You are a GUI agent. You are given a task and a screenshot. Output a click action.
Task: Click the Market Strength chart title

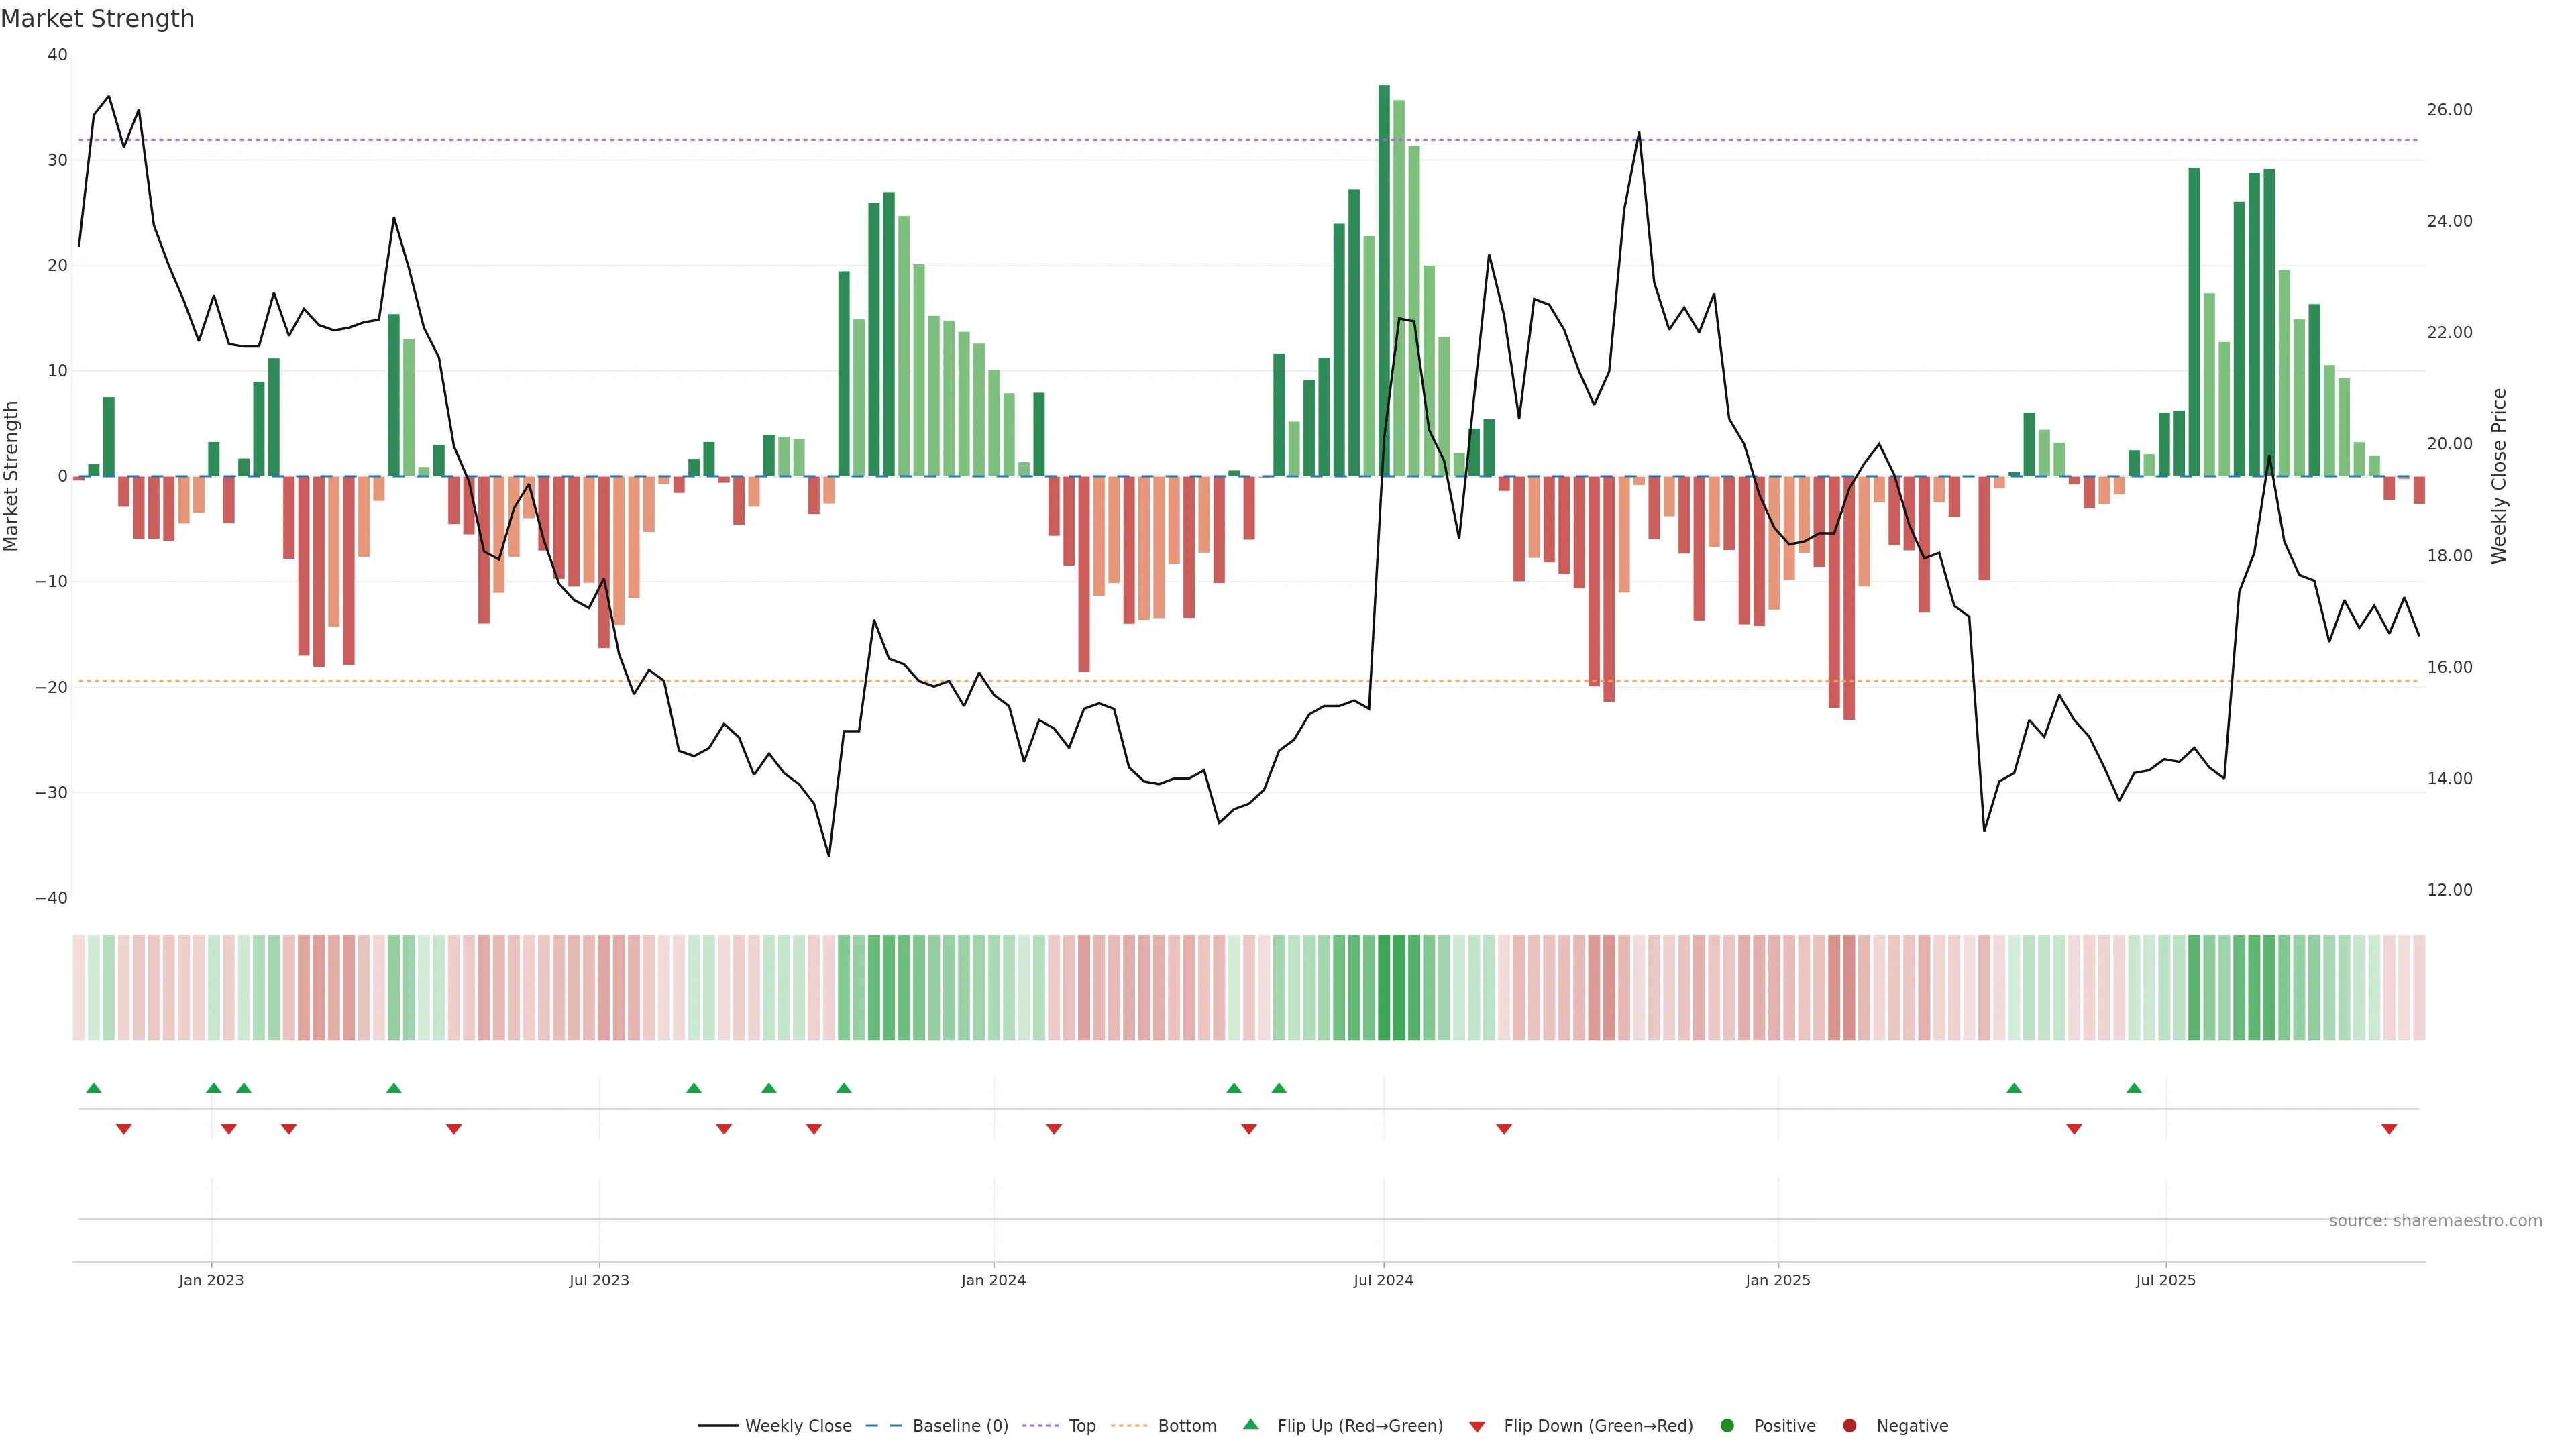point(97,19)
